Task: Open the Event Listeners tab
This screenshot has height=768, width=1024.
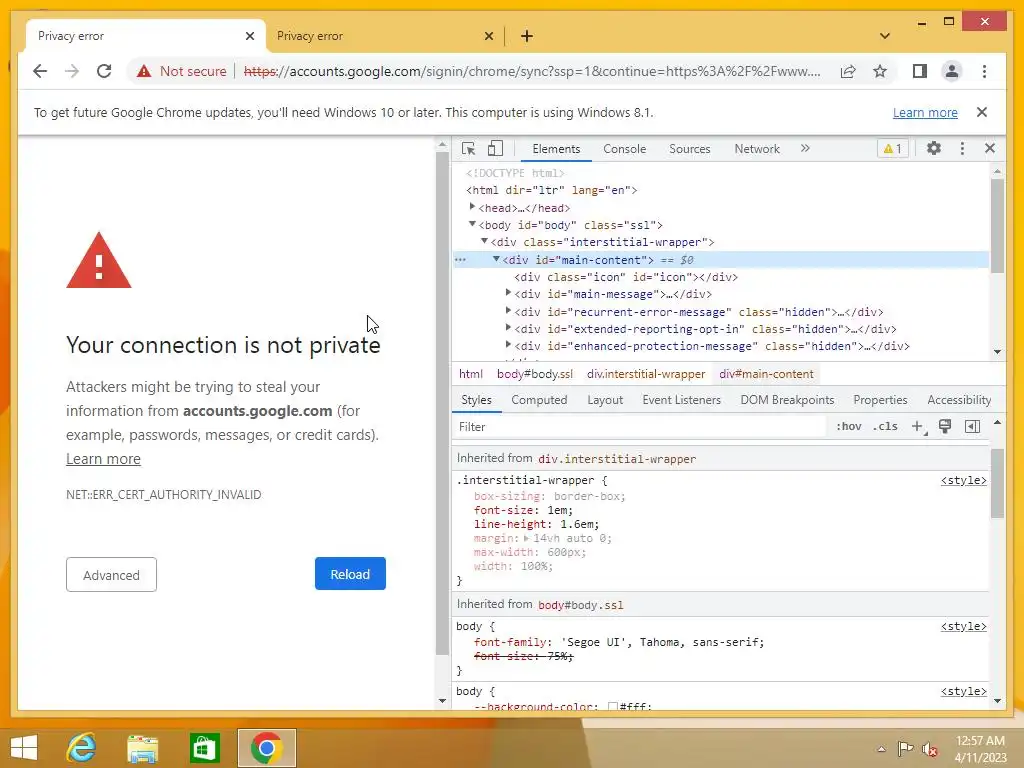Action: (x=681, y=400)
